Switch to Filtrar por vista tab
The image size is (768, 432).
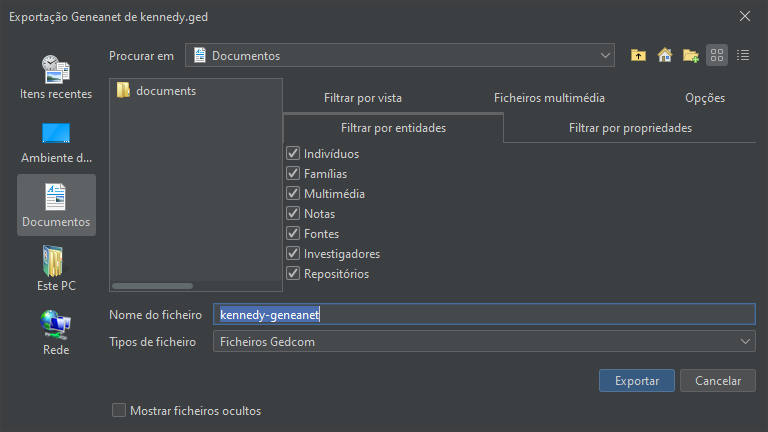click(363, 98)
